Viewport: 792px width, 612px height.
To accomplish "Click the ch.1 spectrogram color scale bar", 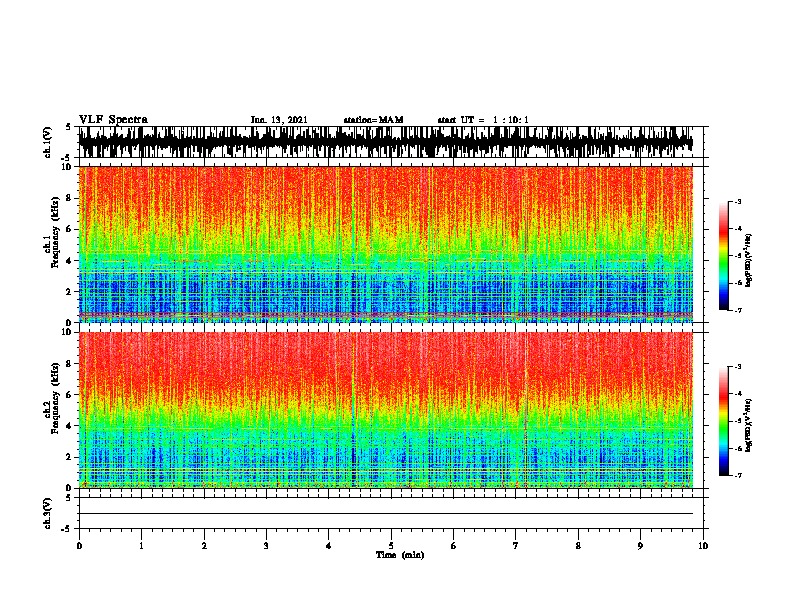I will click(724, 256).
